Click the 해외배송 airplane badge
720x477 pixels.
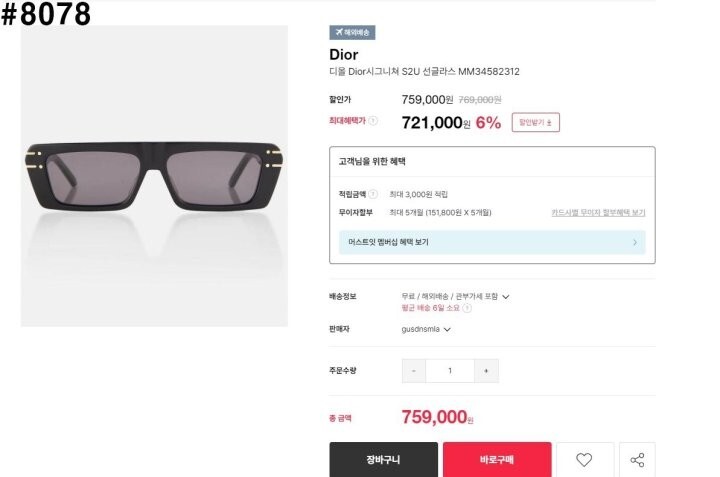(x=352, y=32)
